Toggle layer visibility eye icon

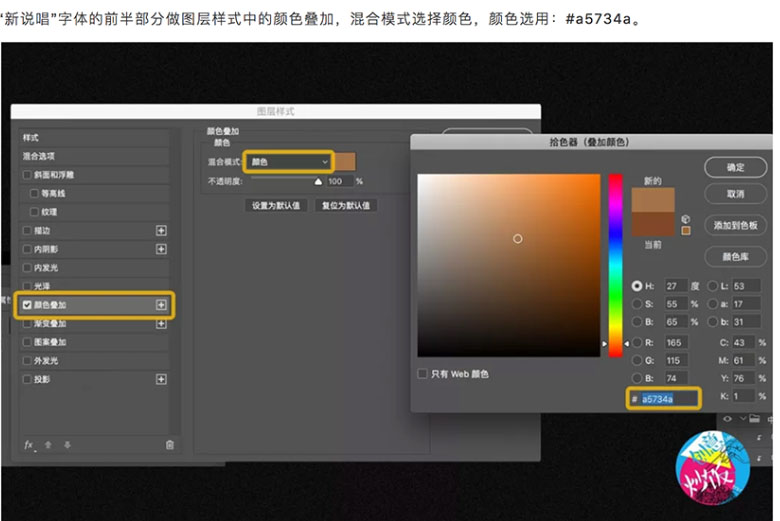[x=727, y=418]
